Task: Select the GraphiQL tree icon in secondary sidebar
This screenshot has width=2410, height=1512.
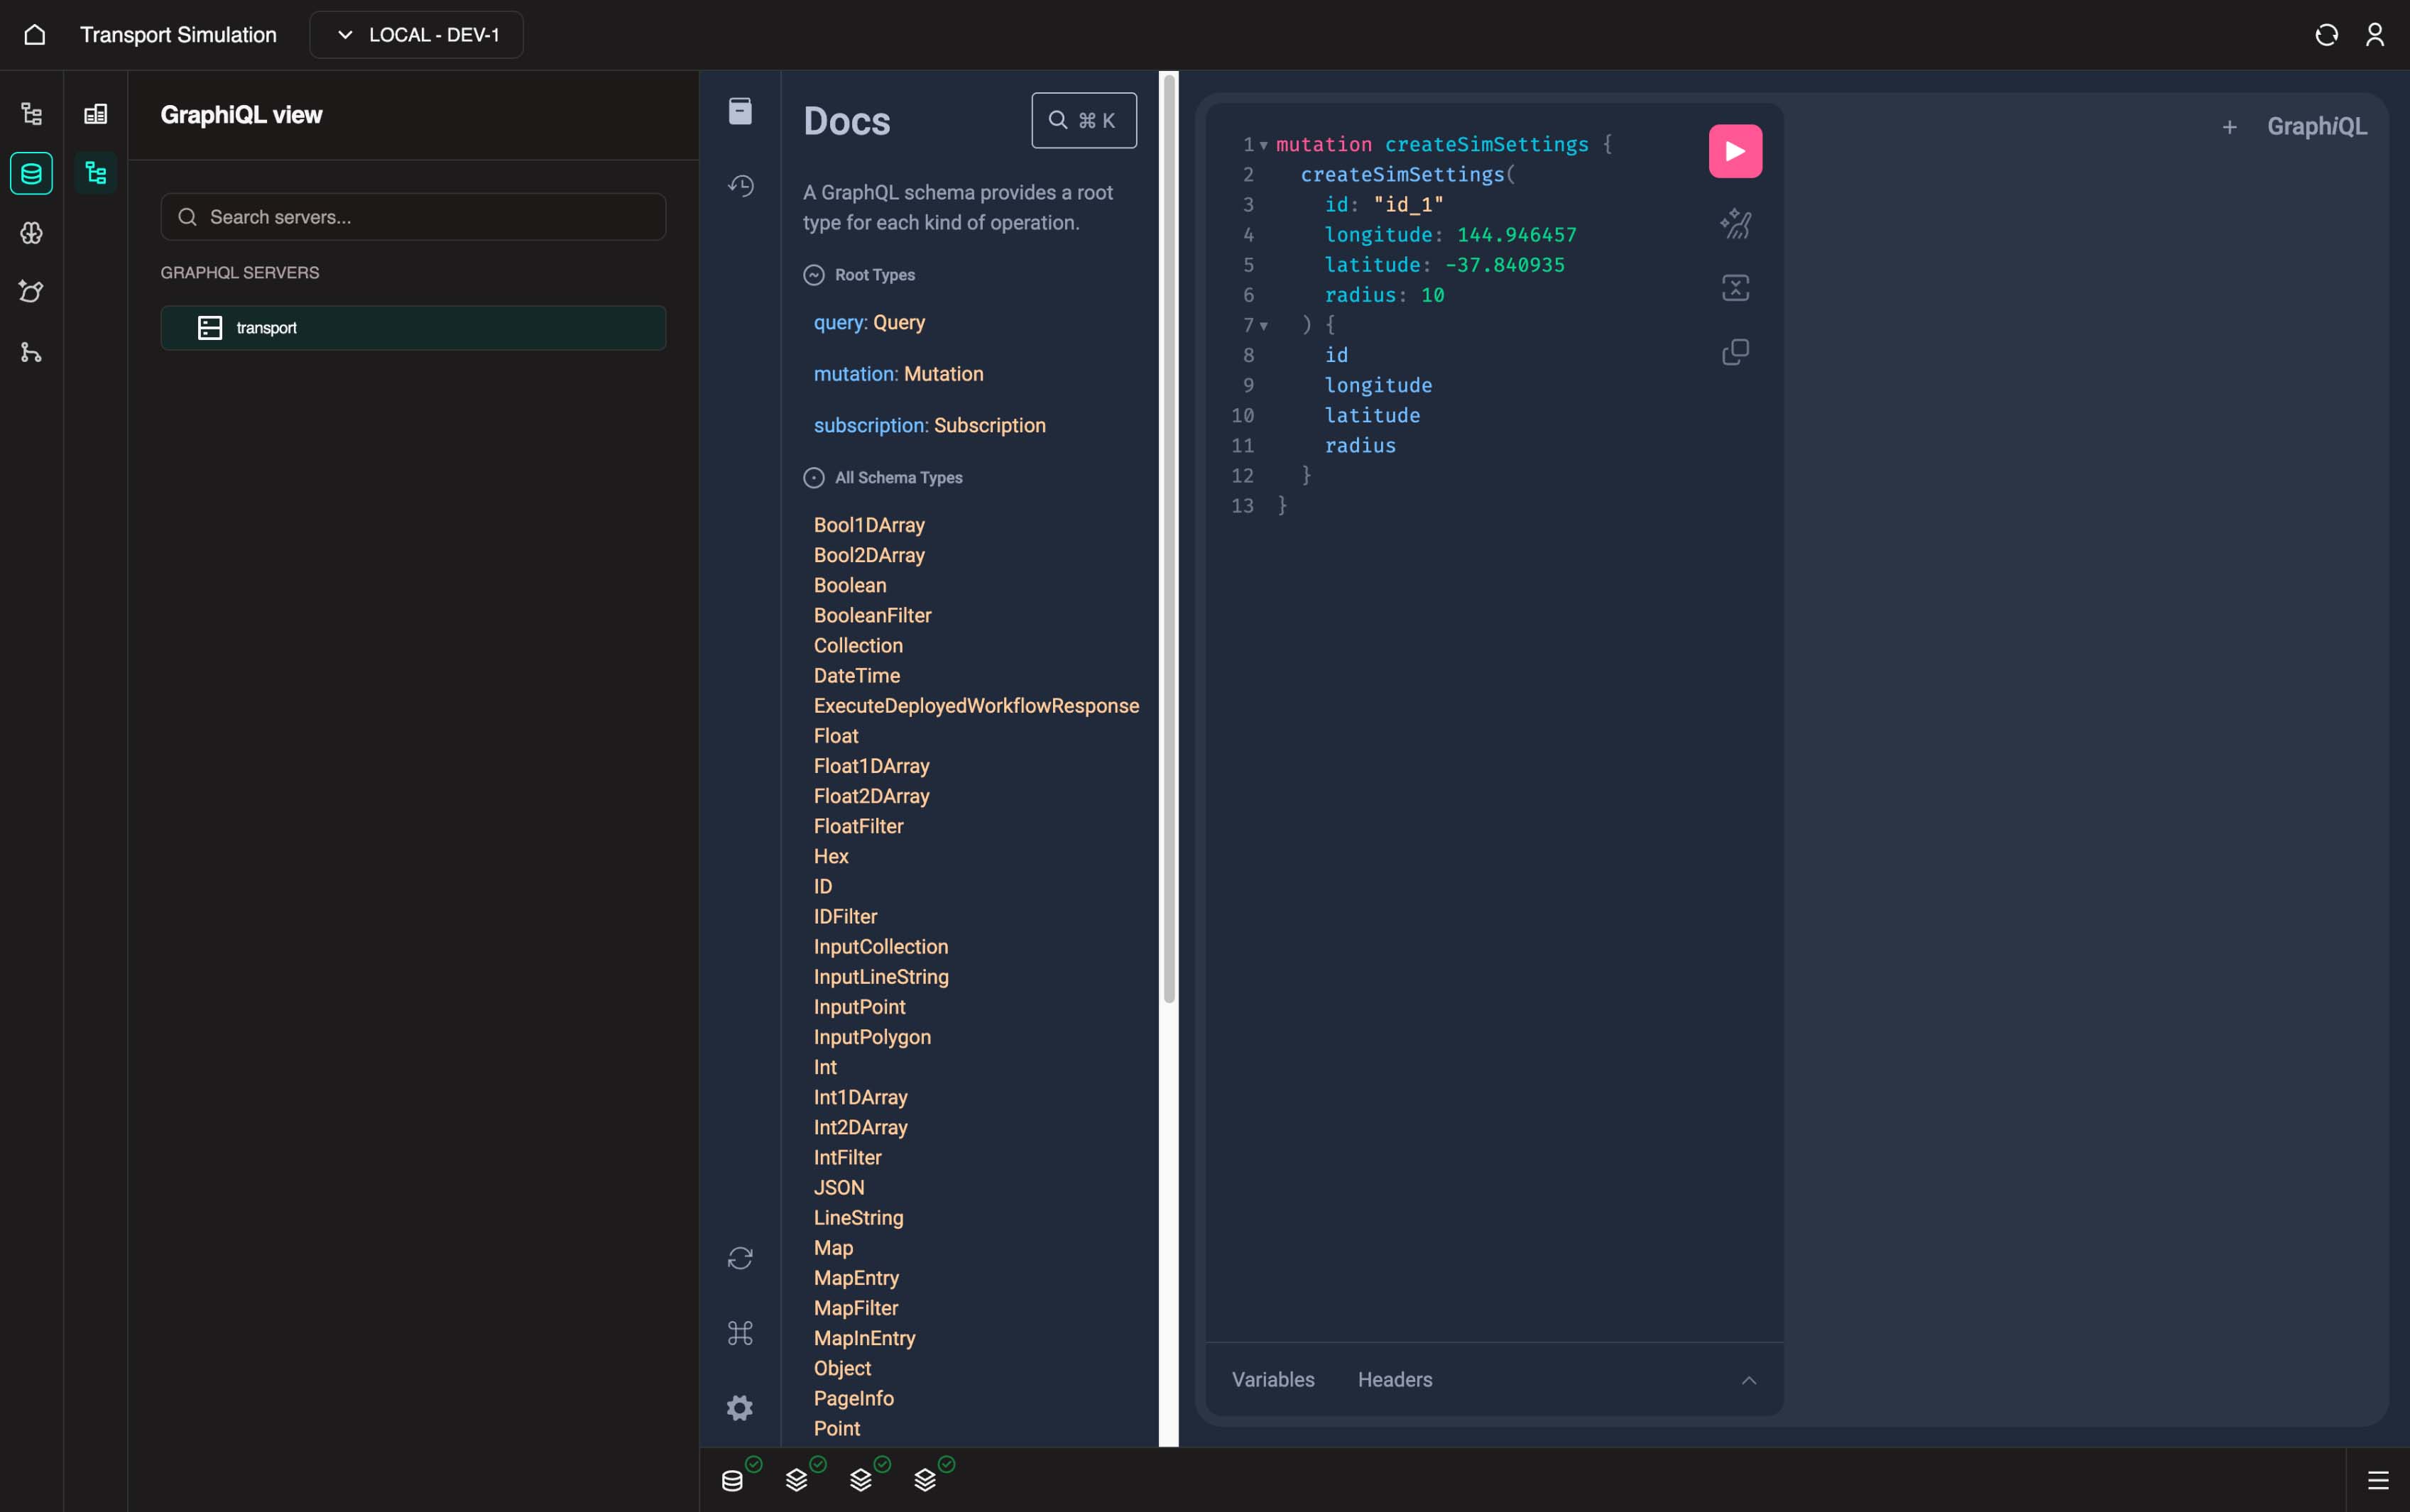Action: pyautogui.click(x=96, y=174)
